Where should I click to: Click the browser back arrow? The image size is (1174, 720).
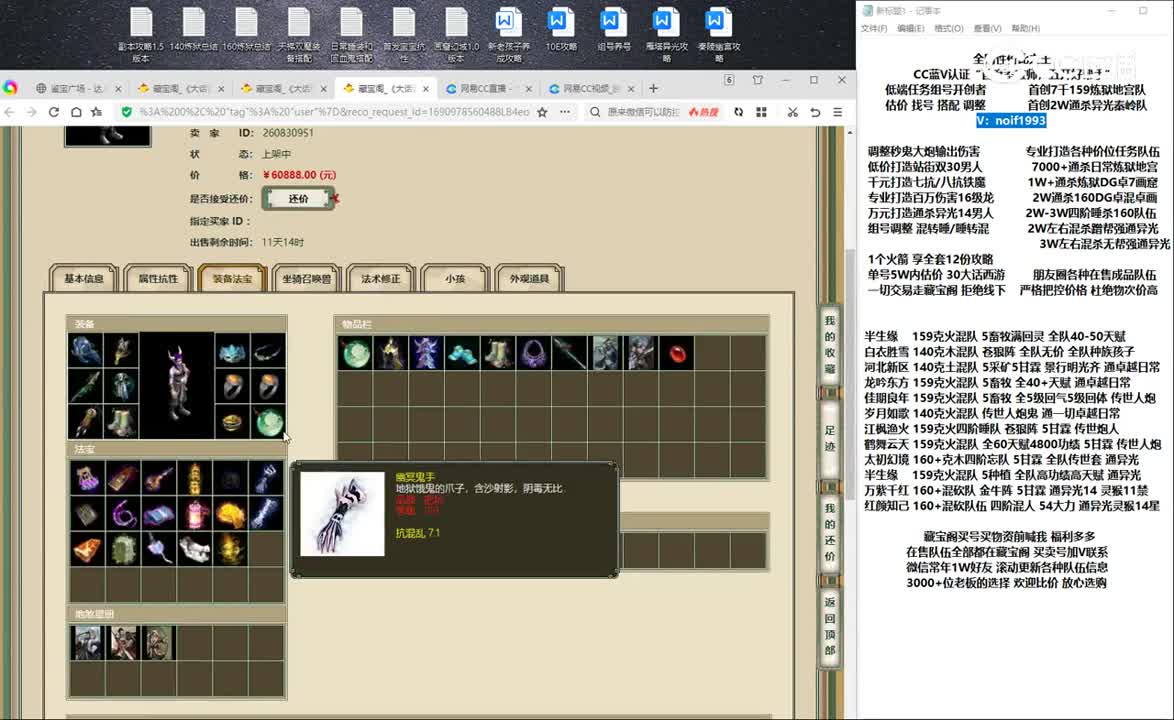tap(10, 112)
